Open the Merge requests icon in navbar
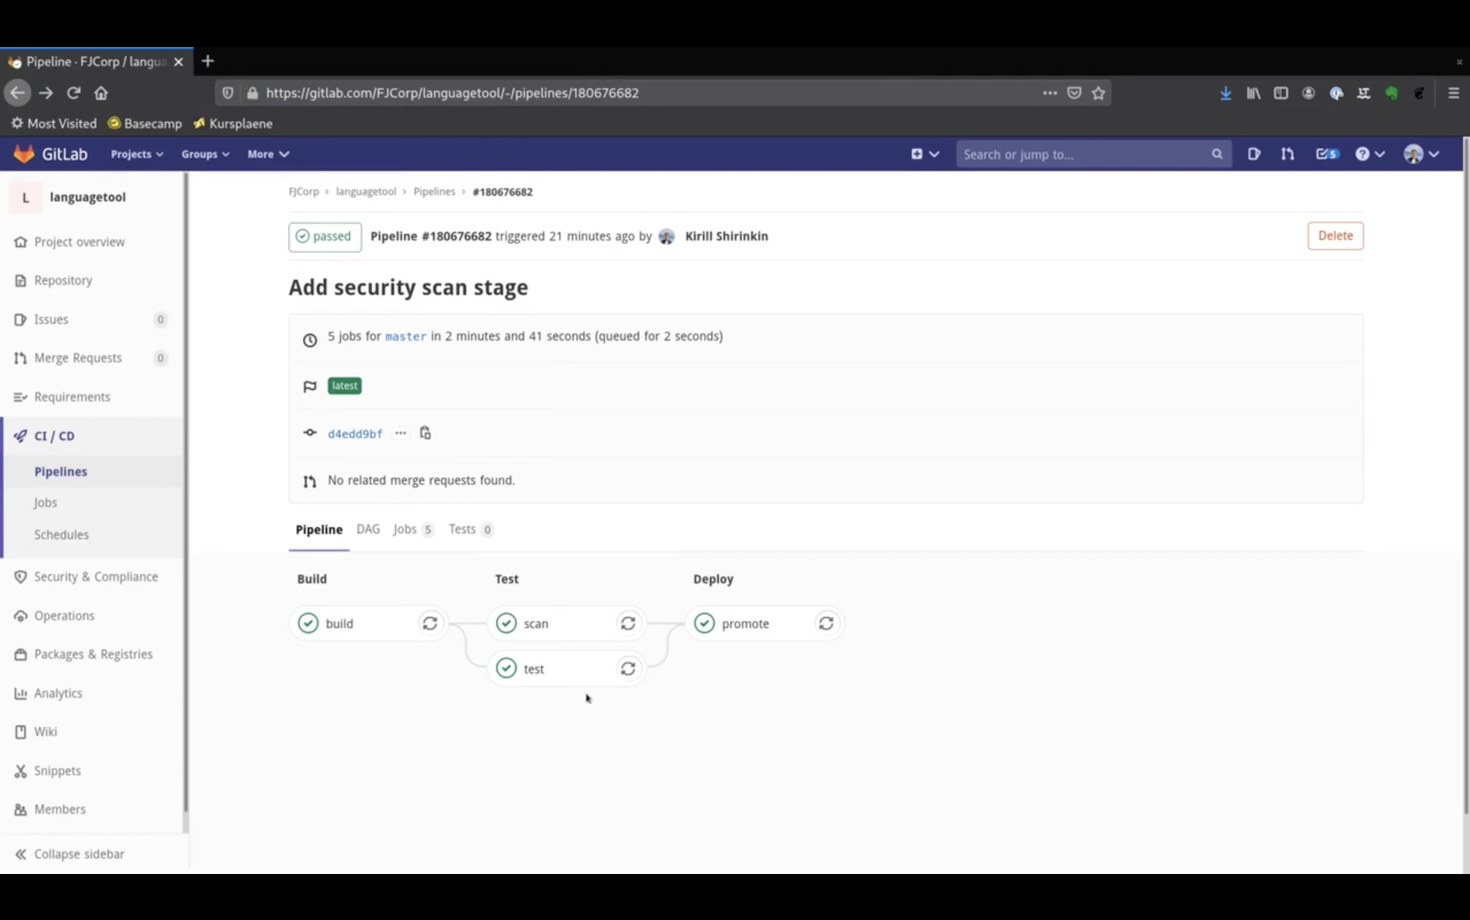Image resolution: width=1470 pixels, height=920 pixels. pyautogui.click(x=1287, y=154)
